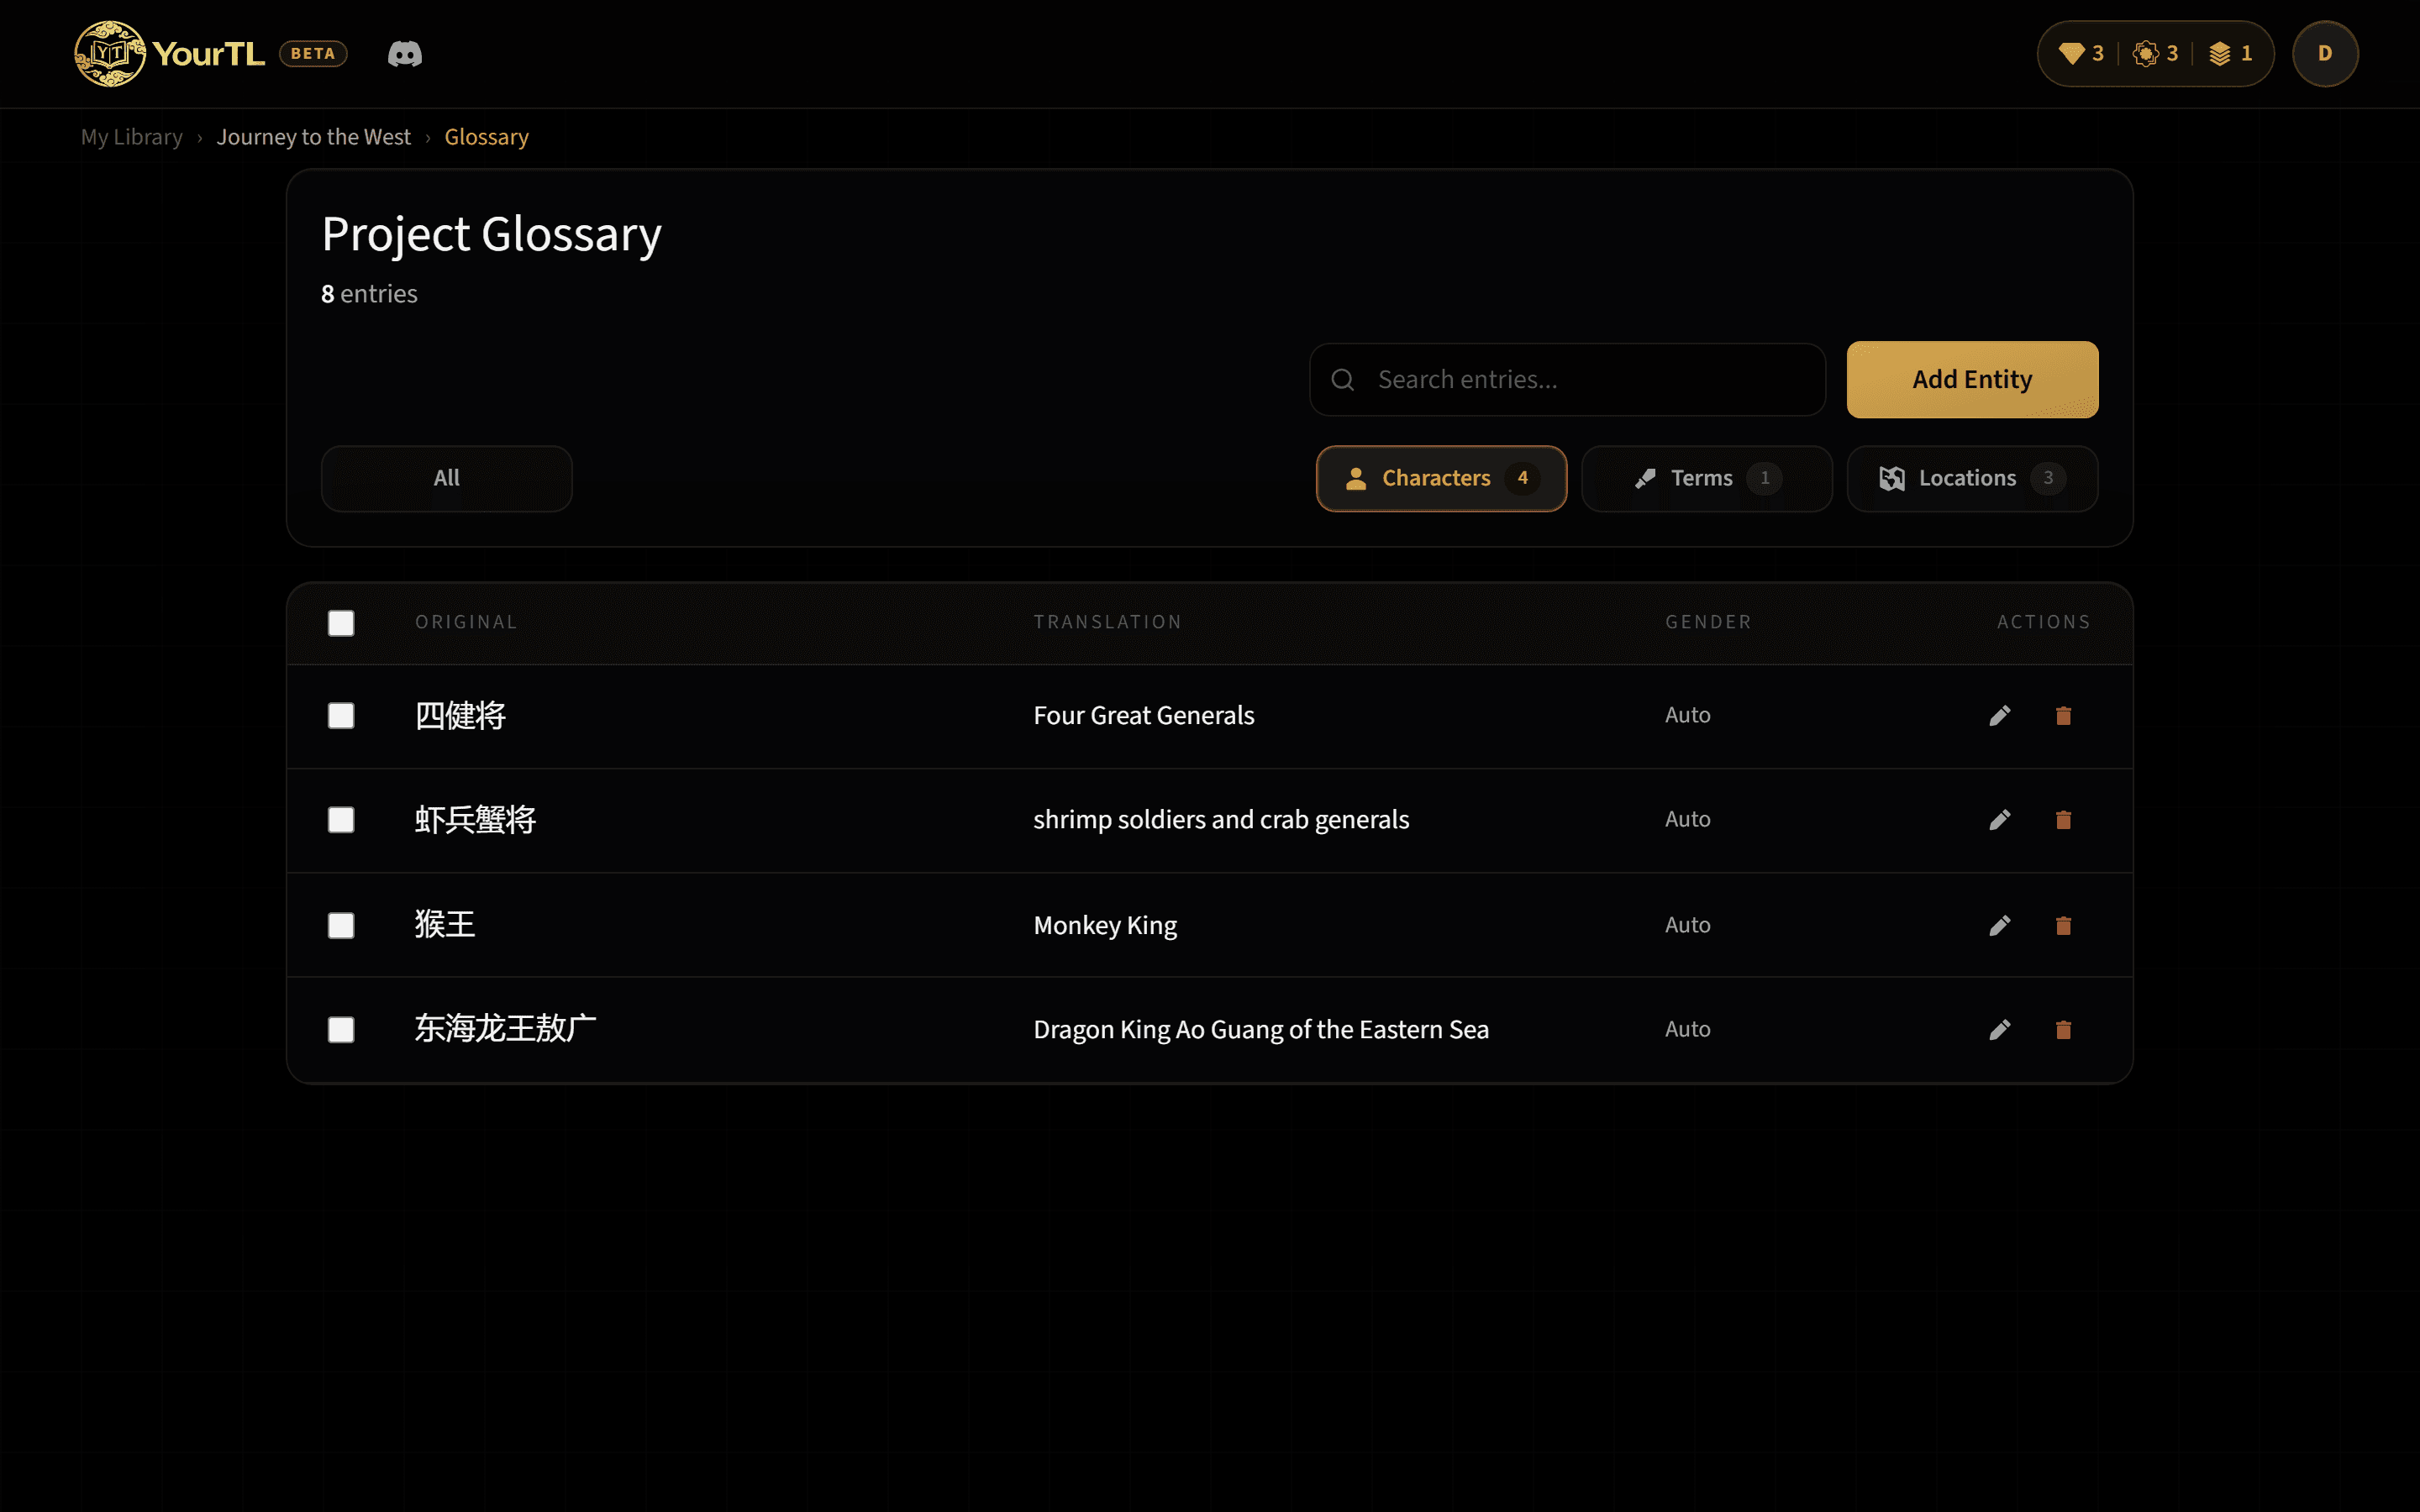Viewport: 2420px width, 1512px height.
Task: Open the Discord icon link
Action: coord(405,54)
